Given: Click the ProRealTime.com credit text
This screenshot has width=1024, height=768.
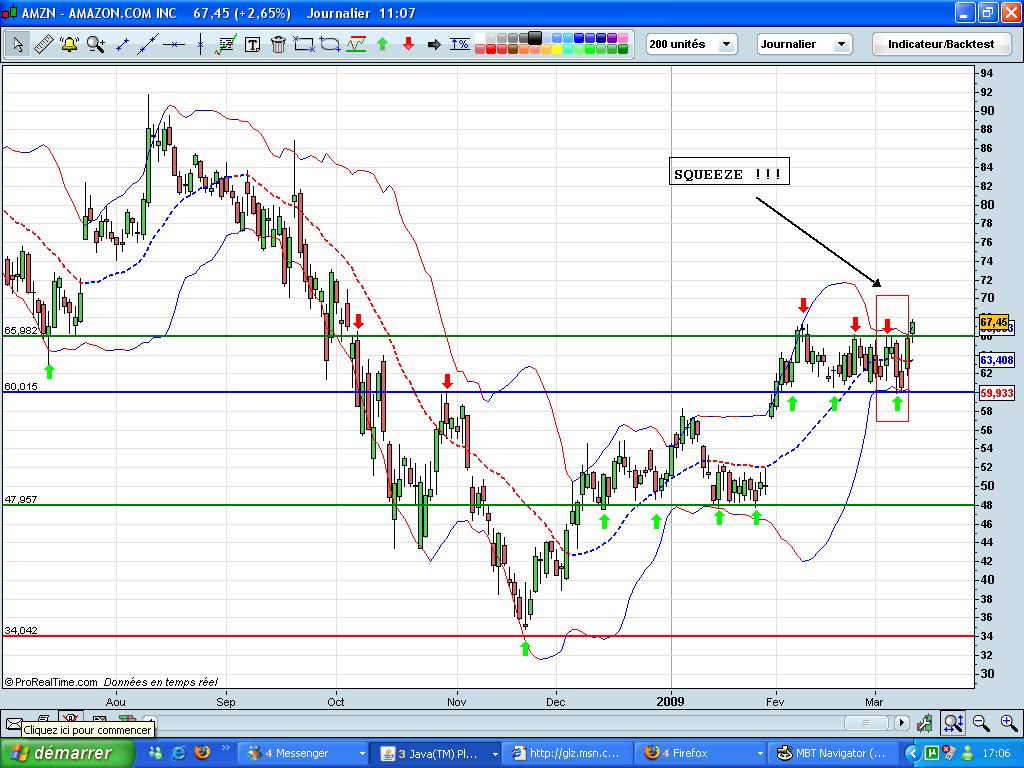Looking at the screenshot, I should click(51, 682).
